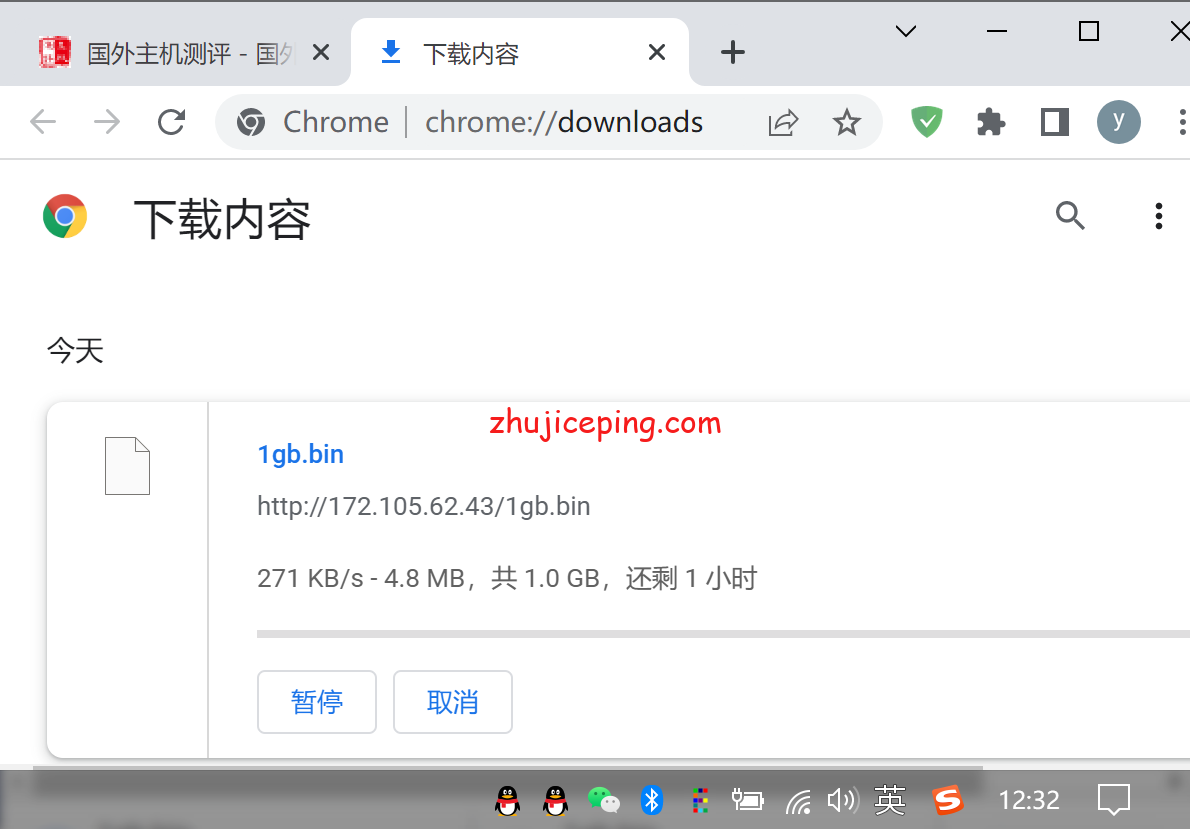The width and height of the screenshot is (1190, 829).
Task: Open the tab search dropdown chevron
Action: 906,31
